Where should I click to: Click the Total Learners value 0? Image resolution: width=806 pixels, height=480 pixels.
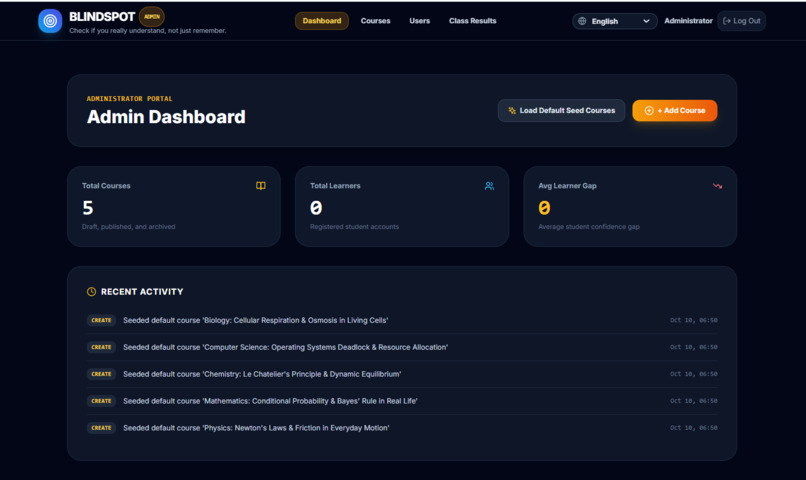pyautogui.click(x=316, y=208)
